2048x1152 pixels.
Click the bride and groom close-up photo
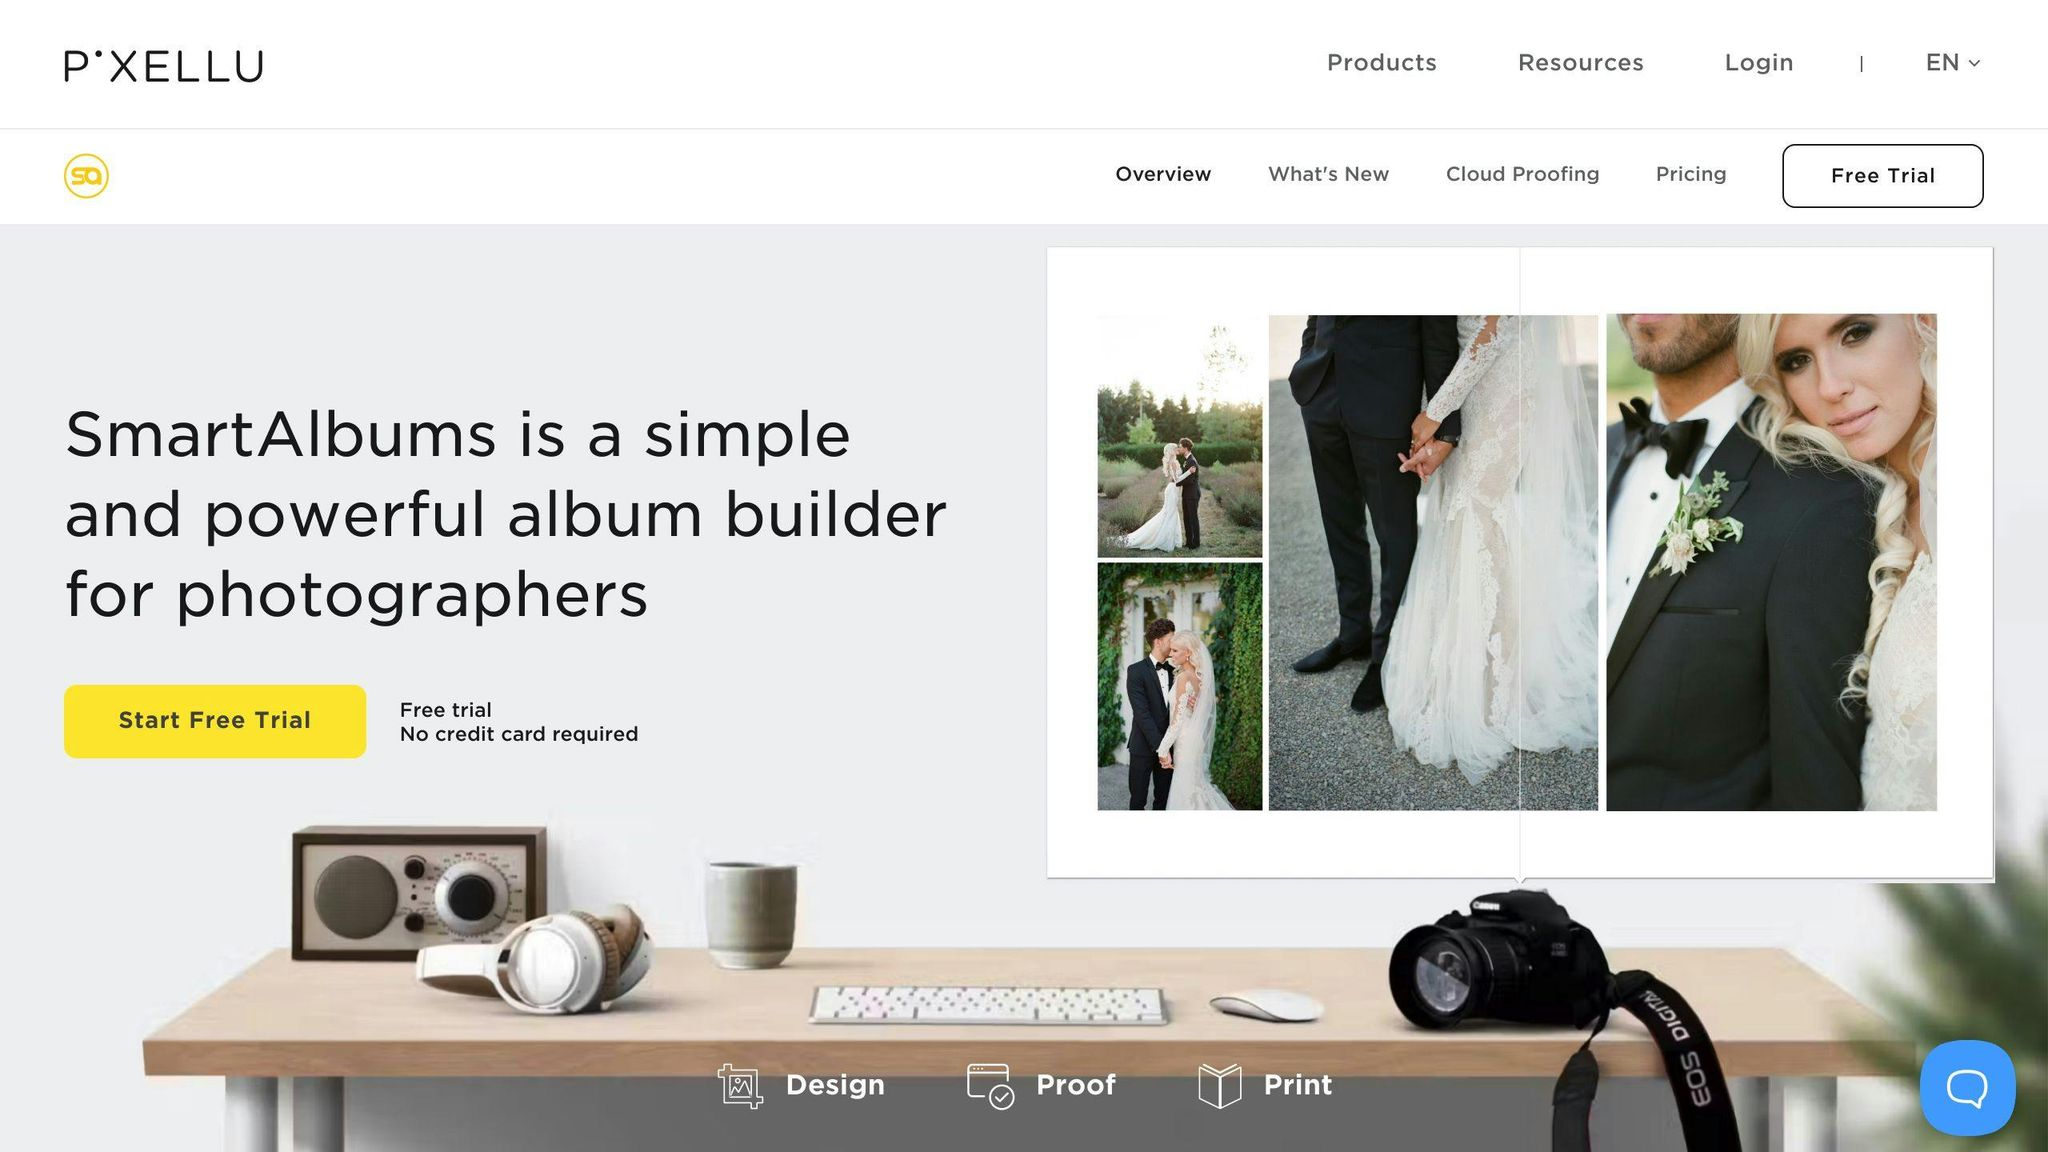point(1771,562)
